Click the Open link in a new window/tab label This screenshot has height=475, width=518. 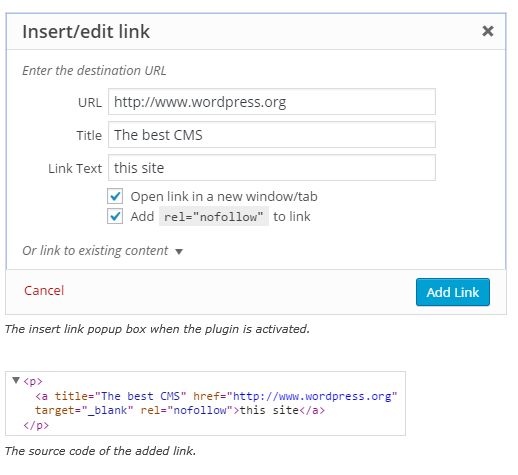224,196
